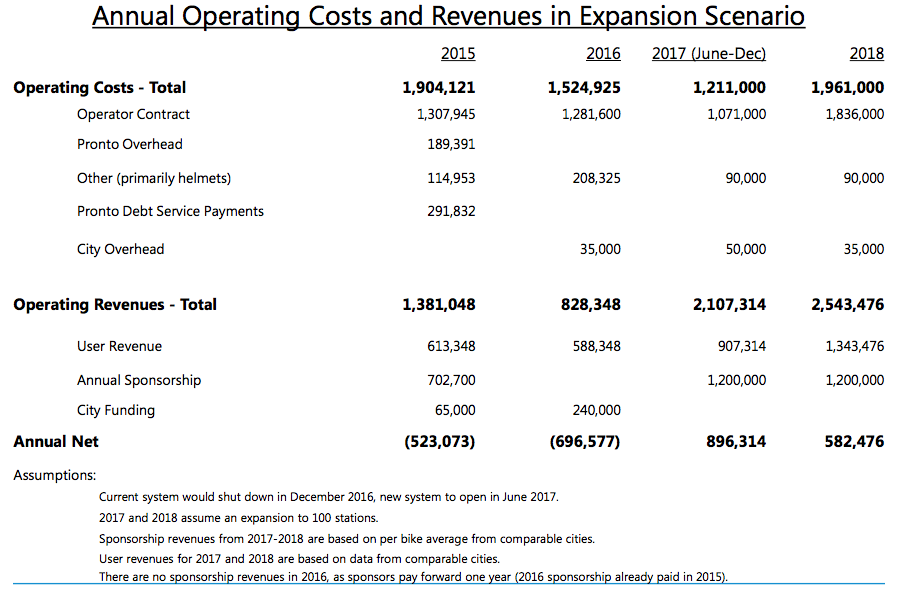Click the City Funding label
The height and width of the screenshot is (590, 901).
(x=113, y=410)
